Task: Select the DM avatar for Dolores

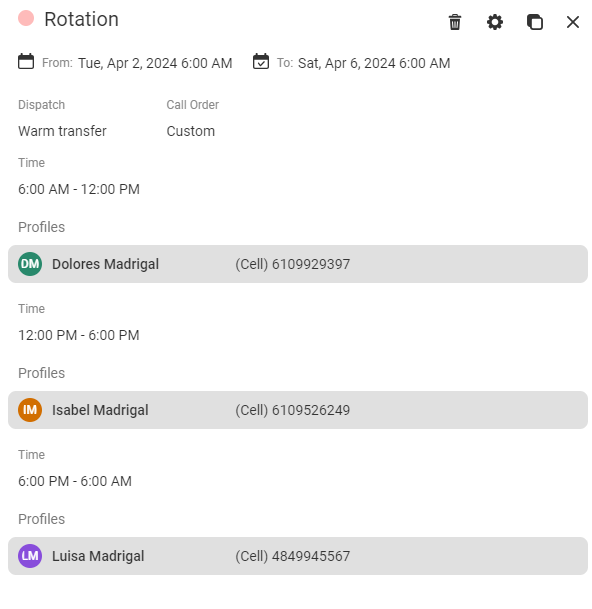Action: [30, 264]
